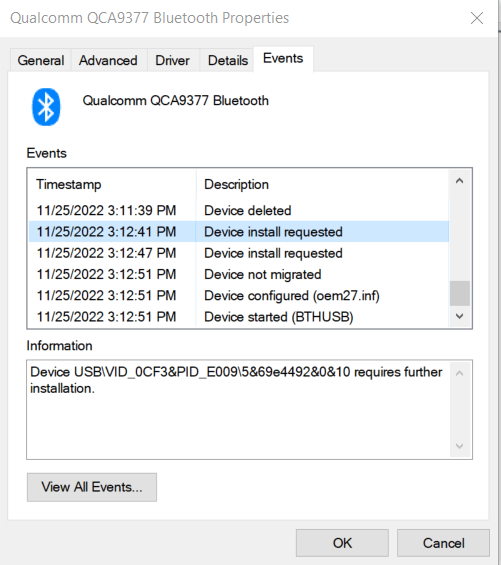
Task: Select the Device not migrated event
Action: [x=239, y=274]
